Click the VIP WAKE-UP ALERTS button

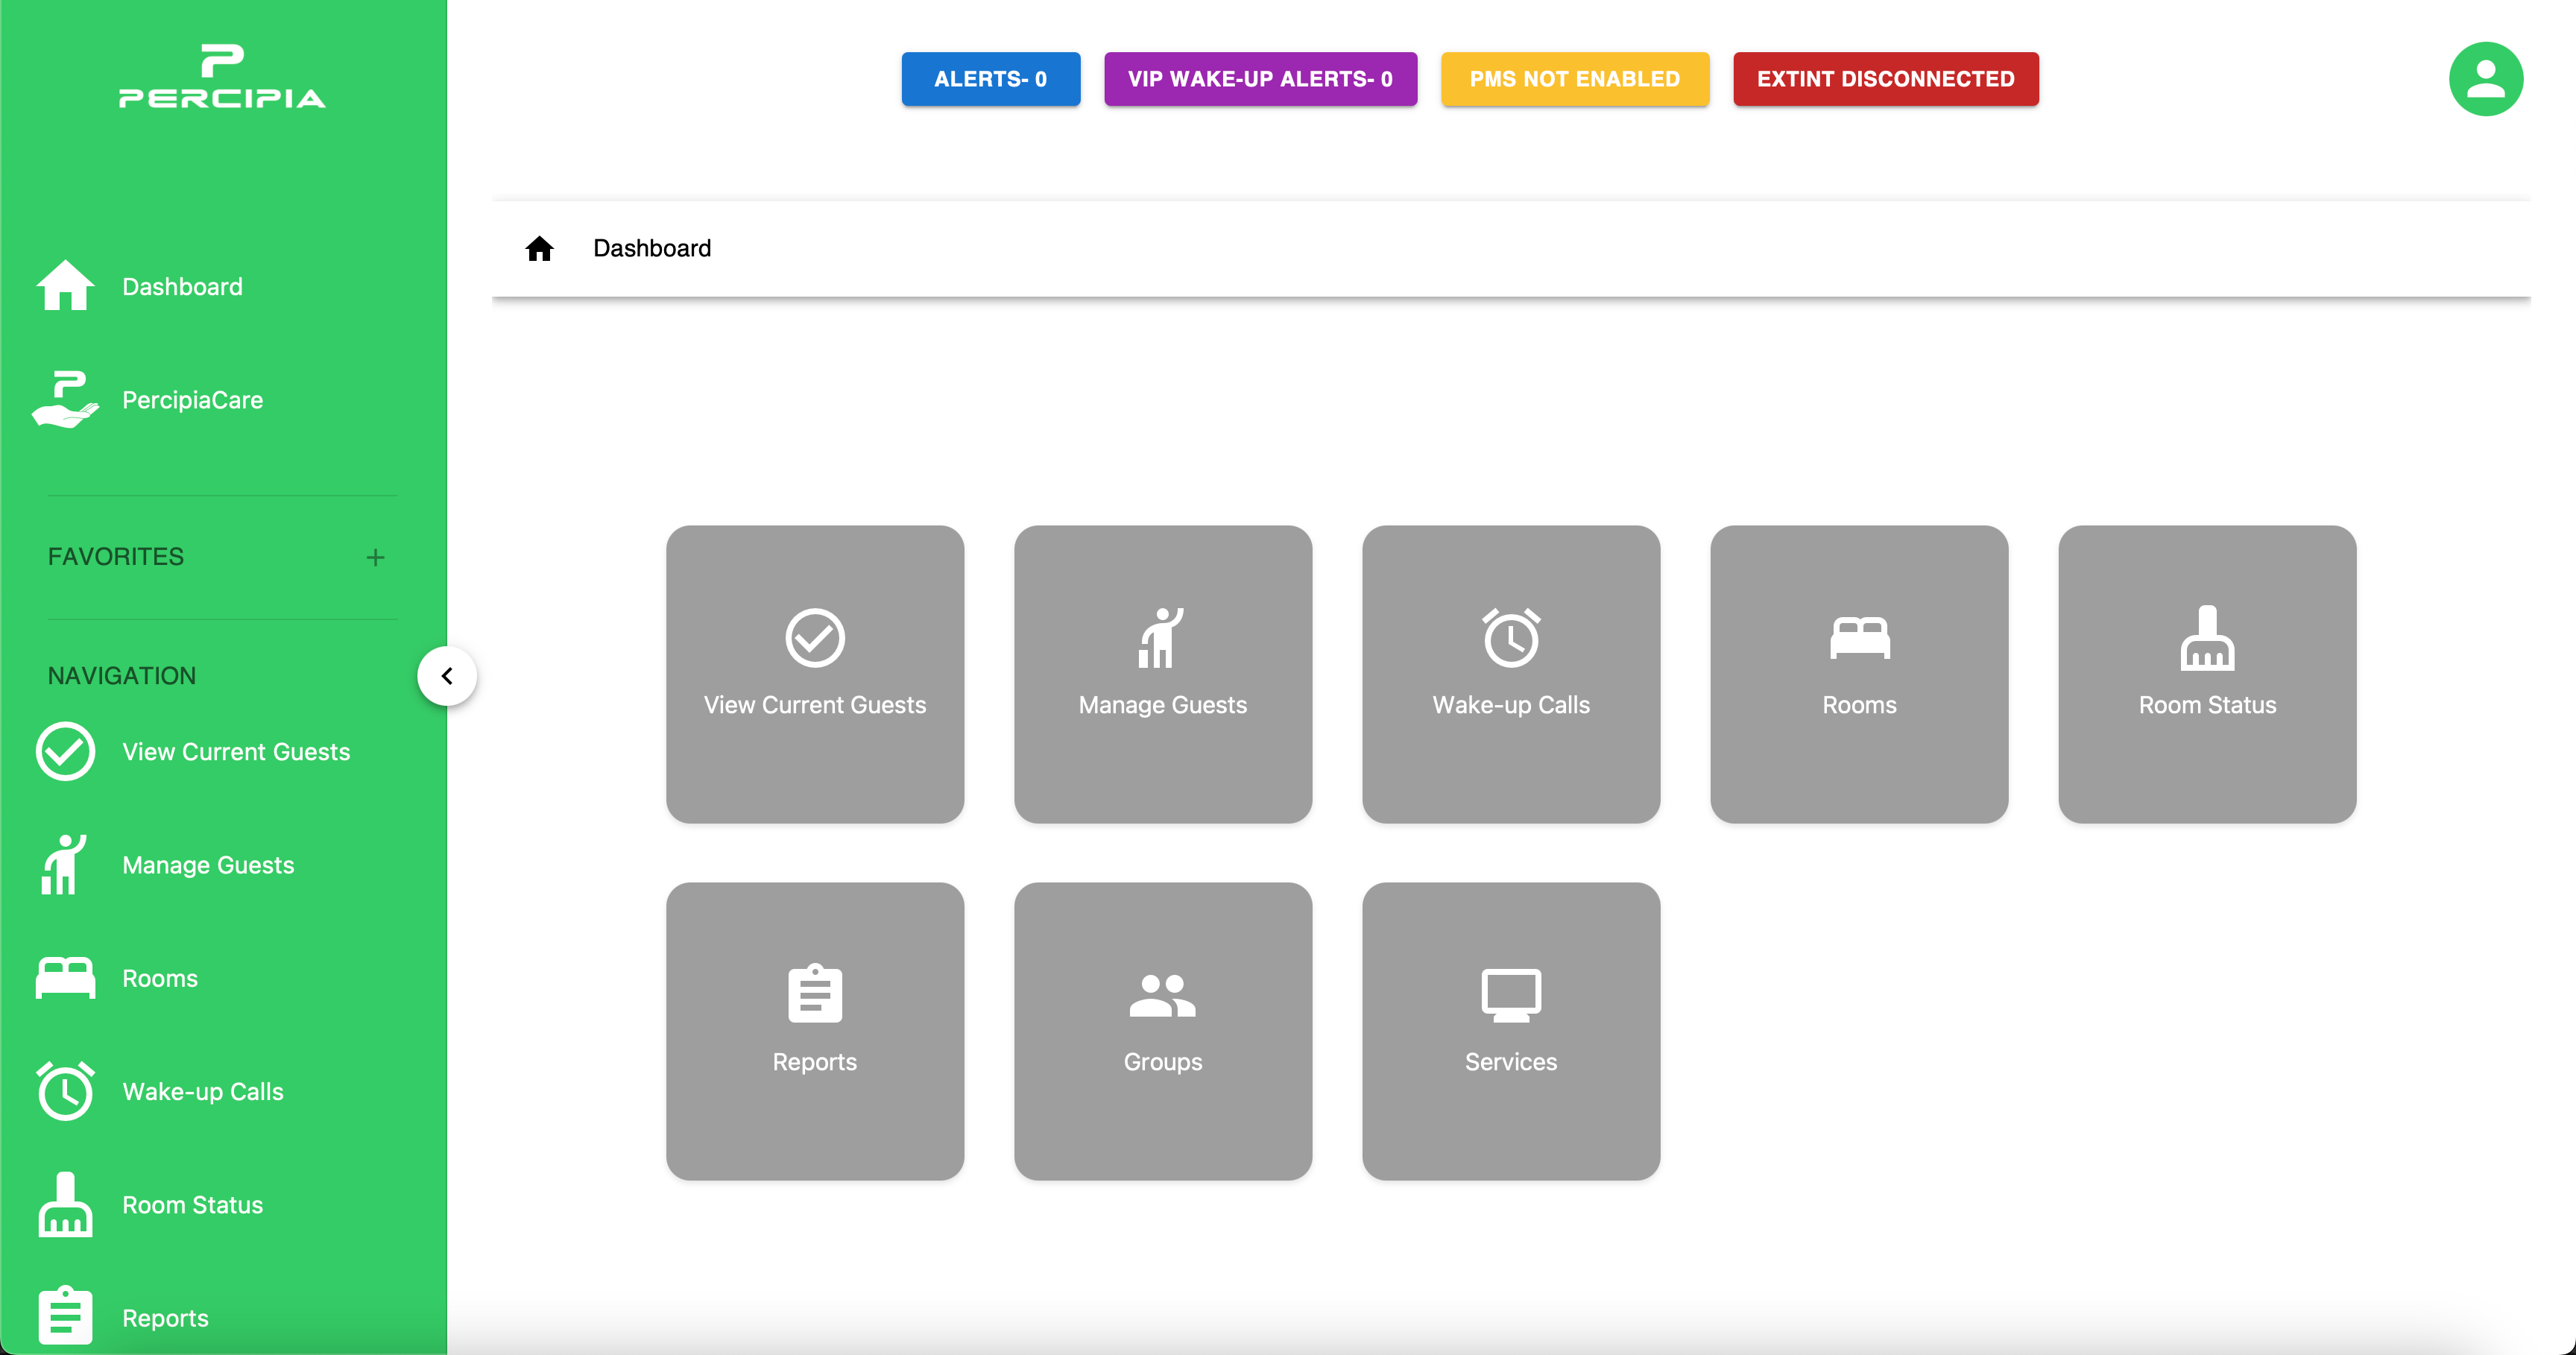[1259, 79]
